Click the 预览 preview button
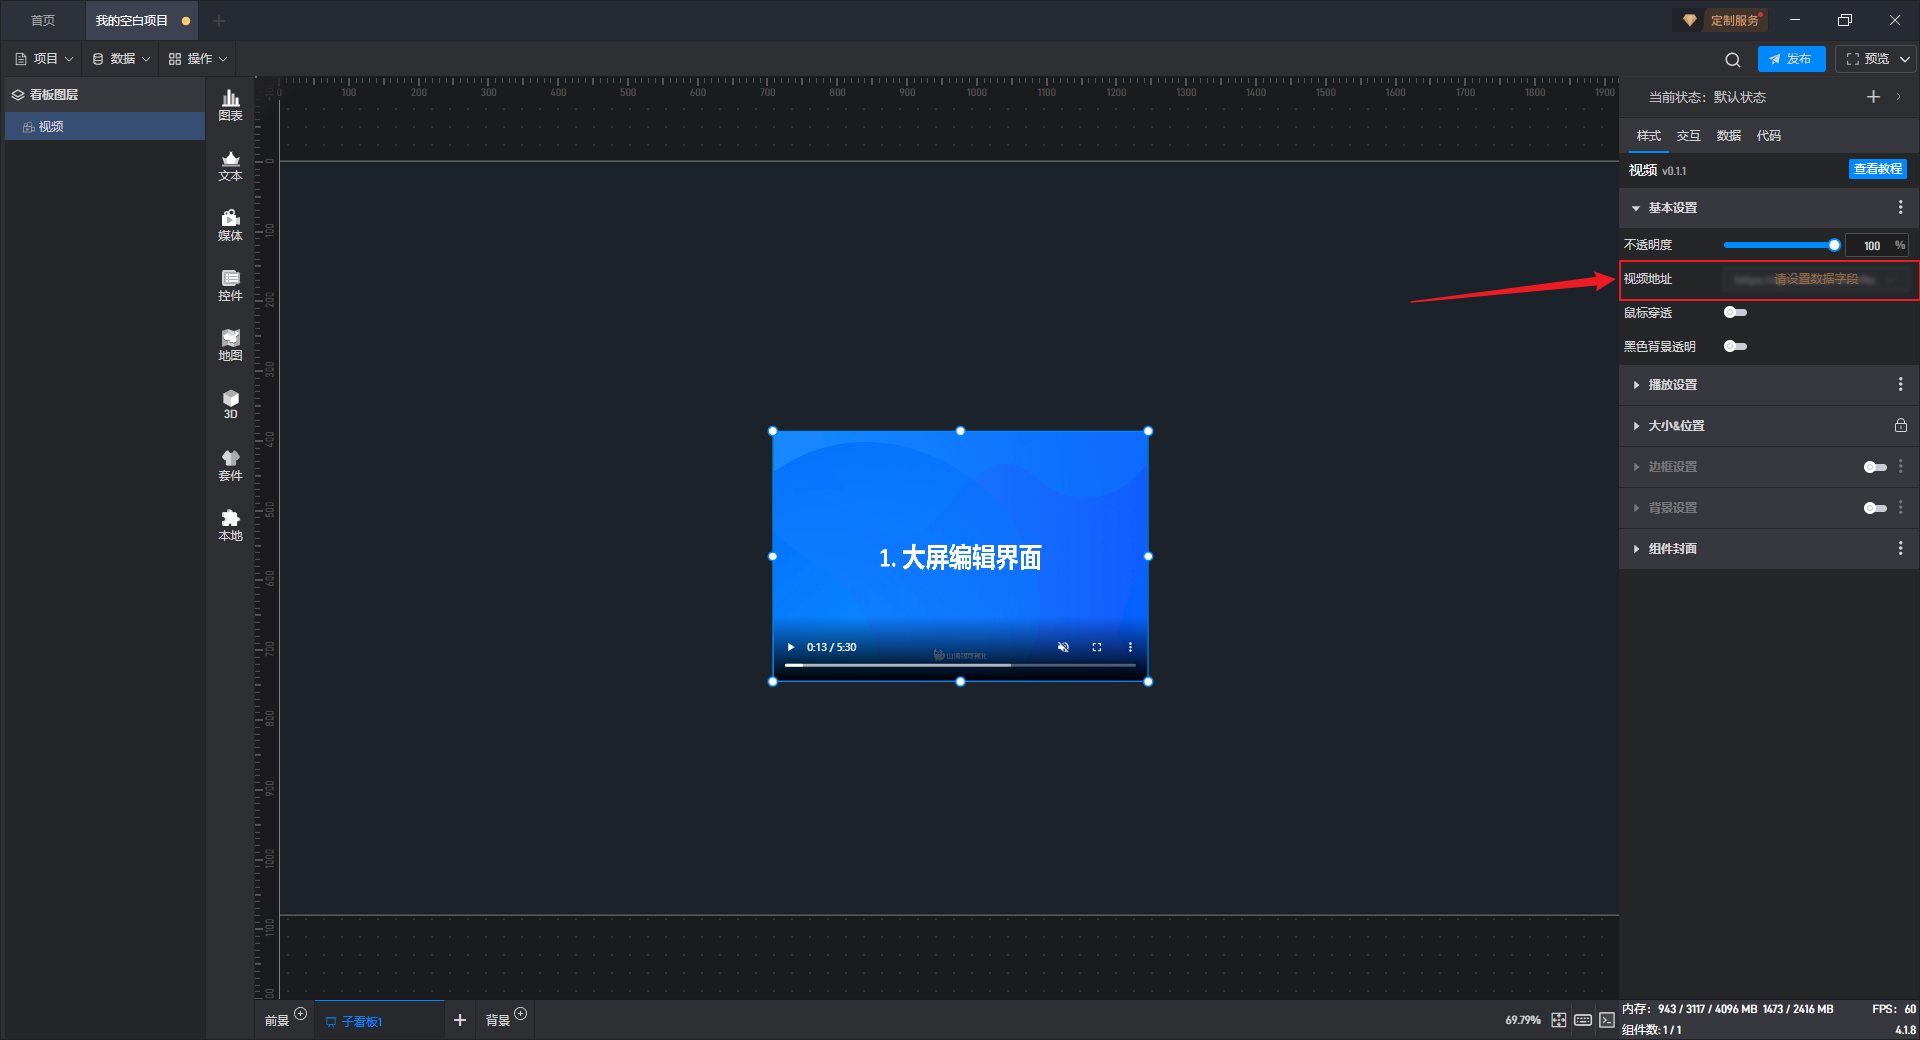This screenshot has height=1040, width=1920. click(x=1867, y=59)
